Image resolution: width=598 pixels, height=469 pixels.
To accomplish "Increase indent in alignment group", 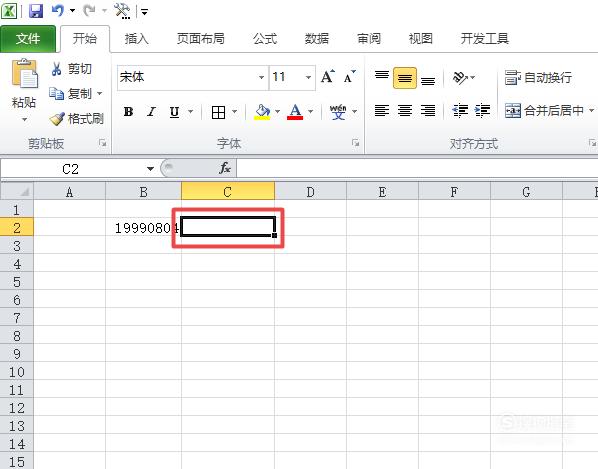I will coord(482,111).
